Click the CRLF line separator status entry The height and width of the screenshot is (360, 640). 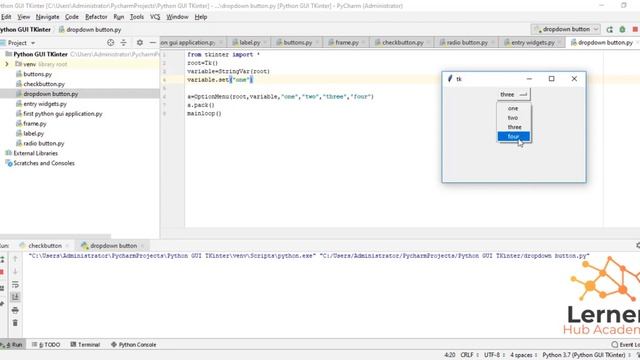coord(467,355)
